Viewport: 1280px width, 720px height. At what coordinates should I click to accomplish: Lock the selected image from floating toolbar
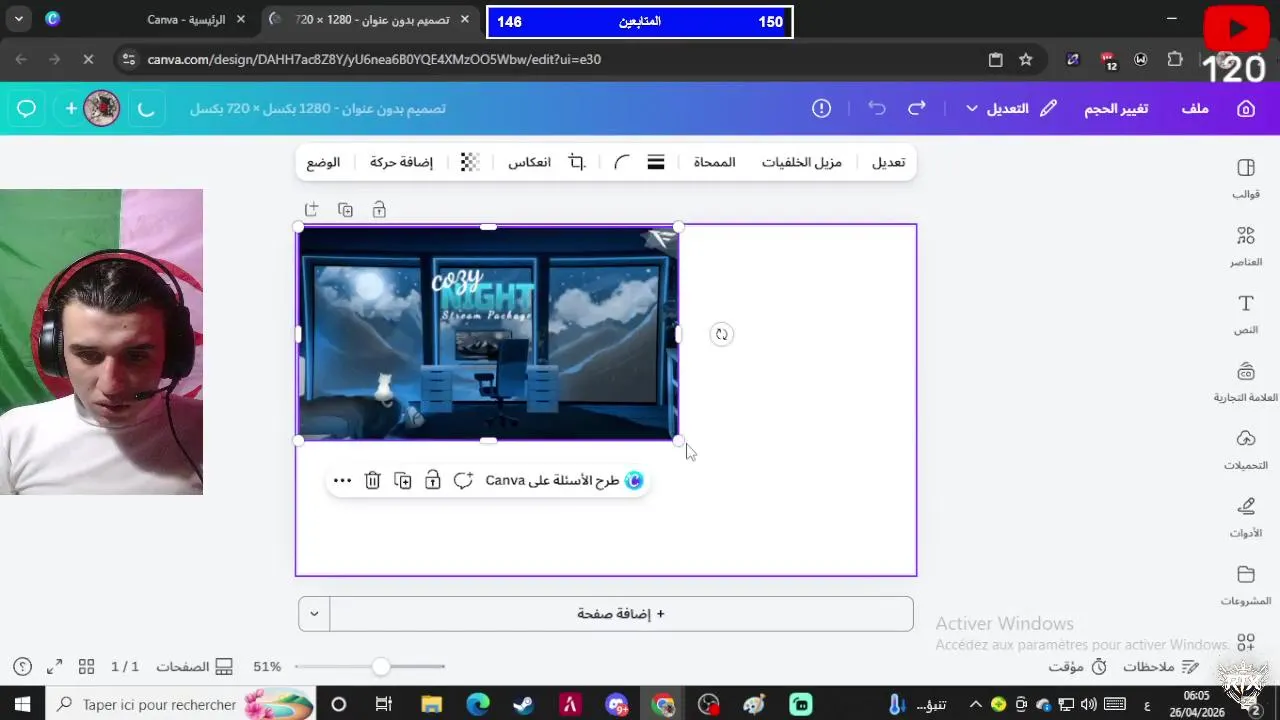[x=433, y=481]
